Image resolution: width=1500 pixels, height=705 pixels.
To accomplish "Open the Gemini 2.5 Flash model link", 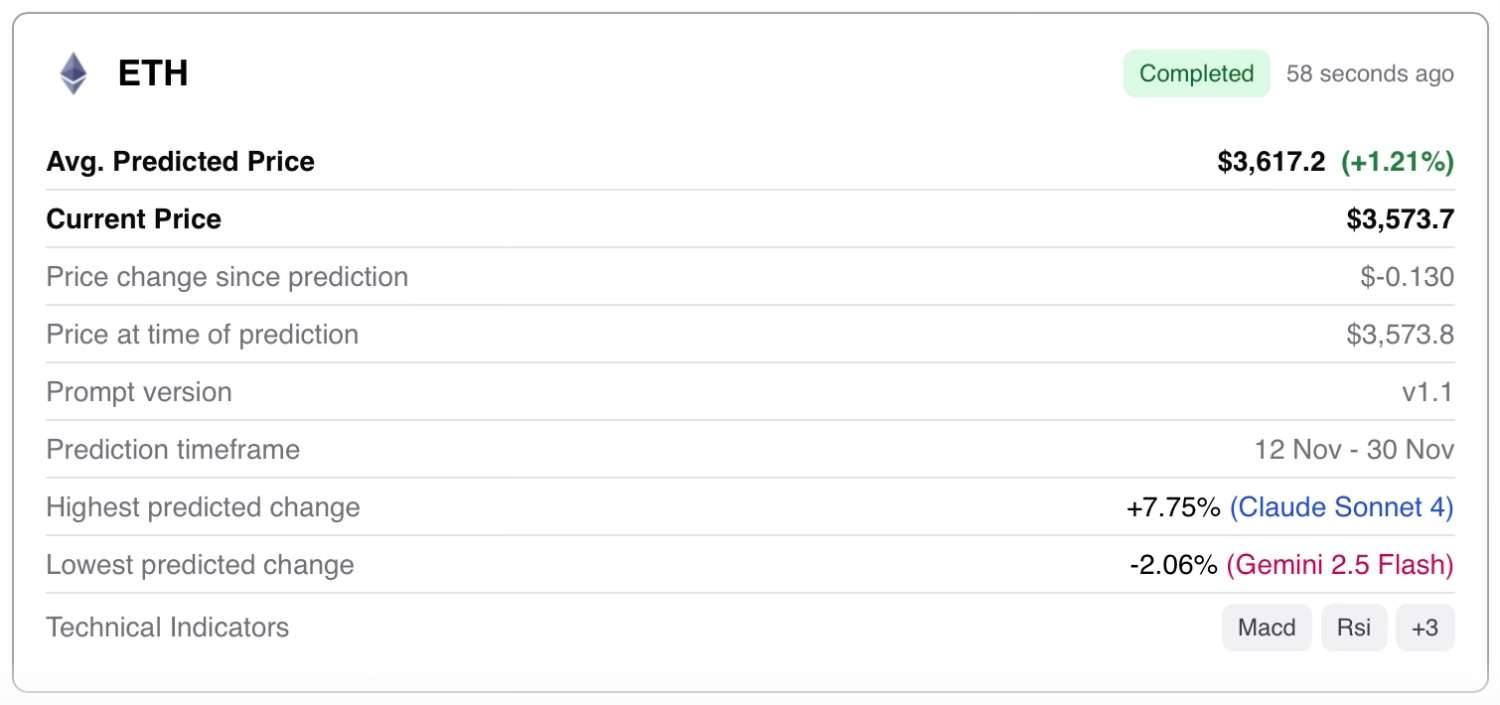I will (x=1339, y=565).
